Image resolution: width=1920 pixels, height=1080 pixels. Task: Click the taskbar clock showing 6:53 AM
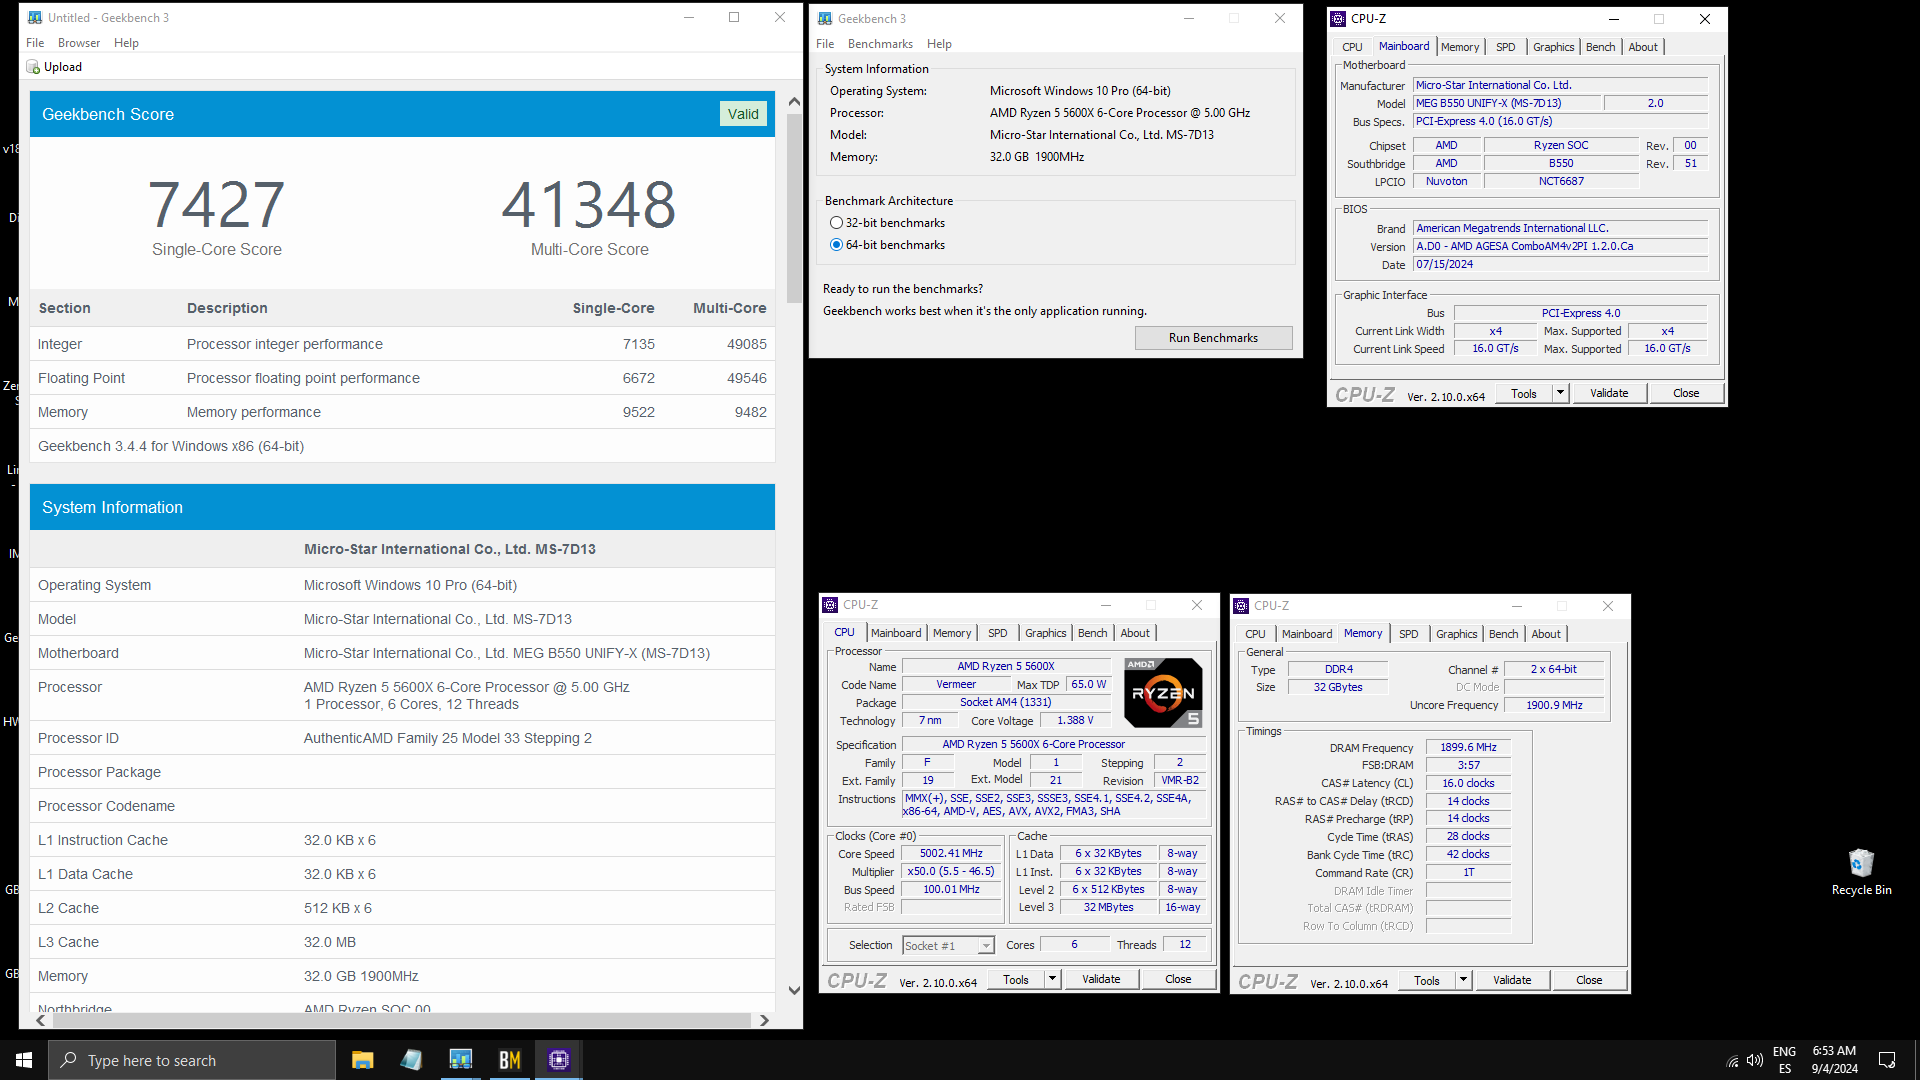(1834, 1060)
